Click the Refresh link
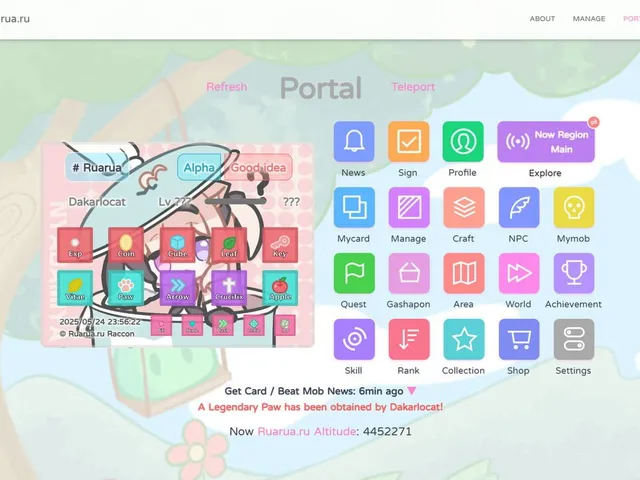The image size is (640, 480). click(x=227, y=87)
